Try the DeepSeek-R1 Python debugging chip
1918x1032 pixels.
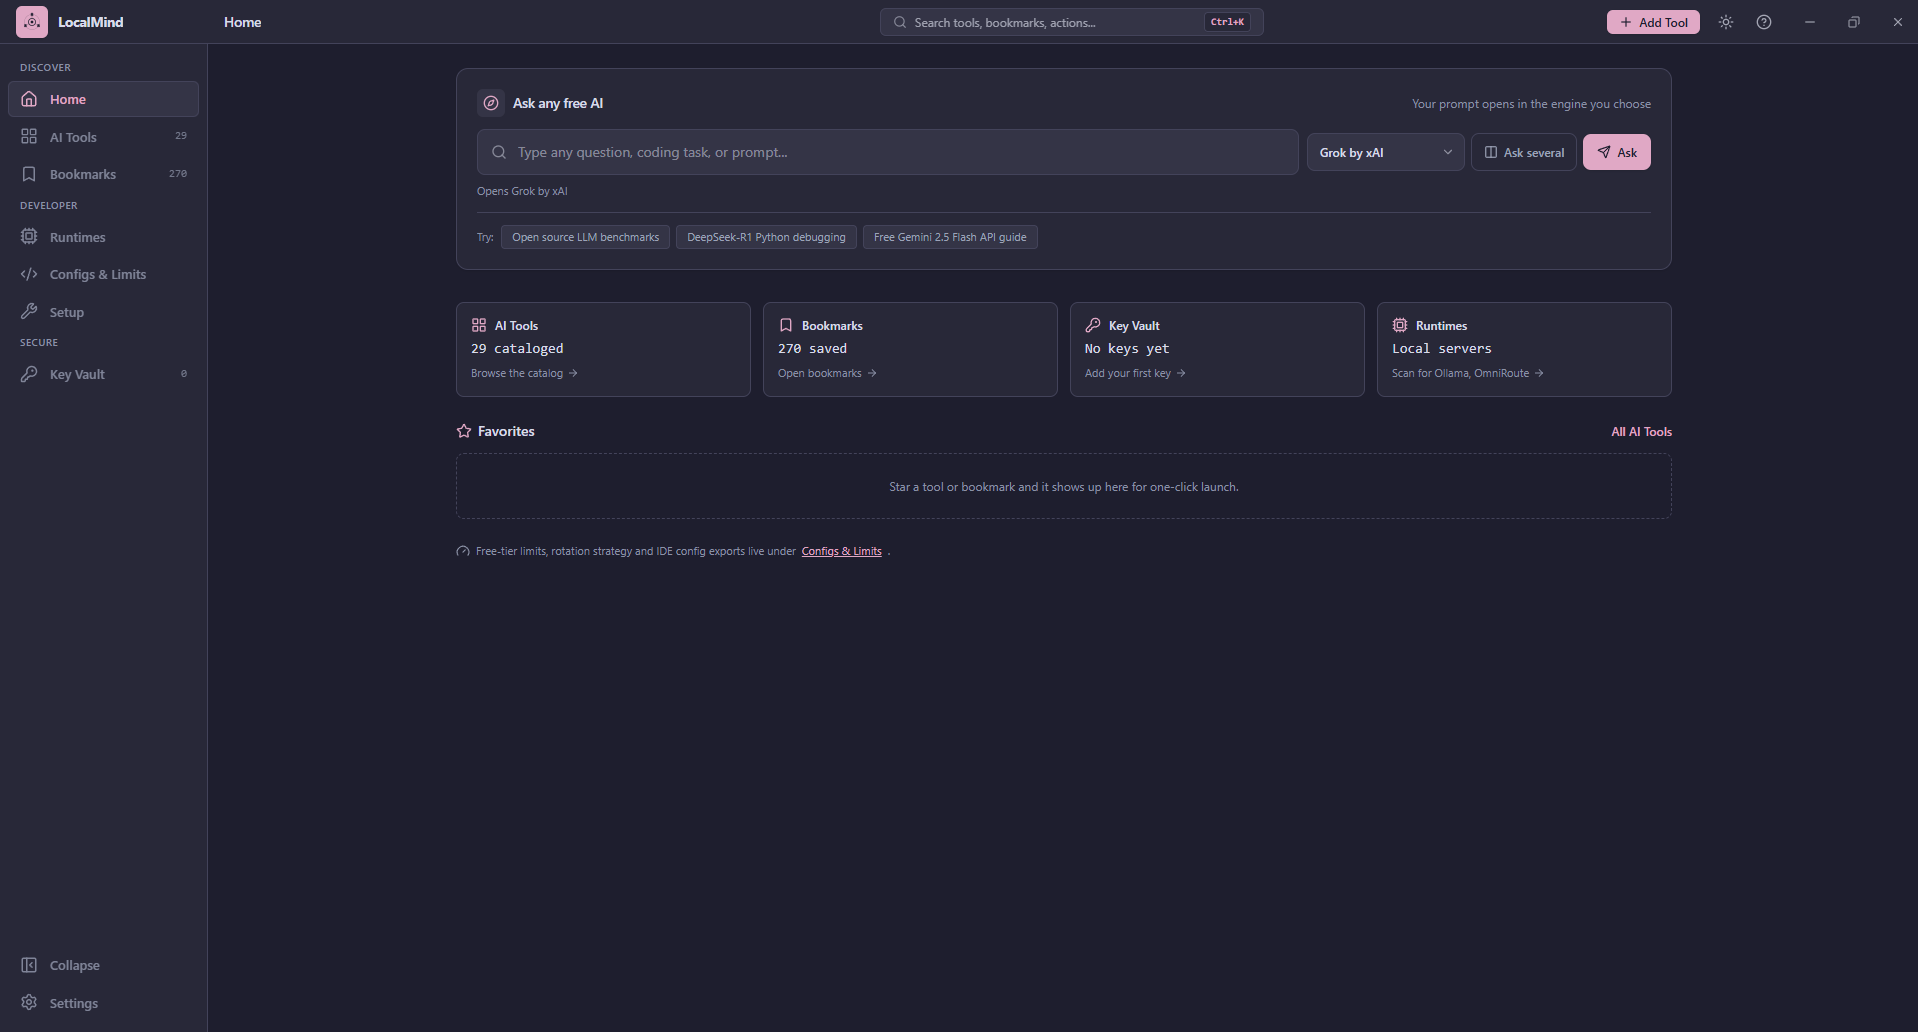[766, 237]
